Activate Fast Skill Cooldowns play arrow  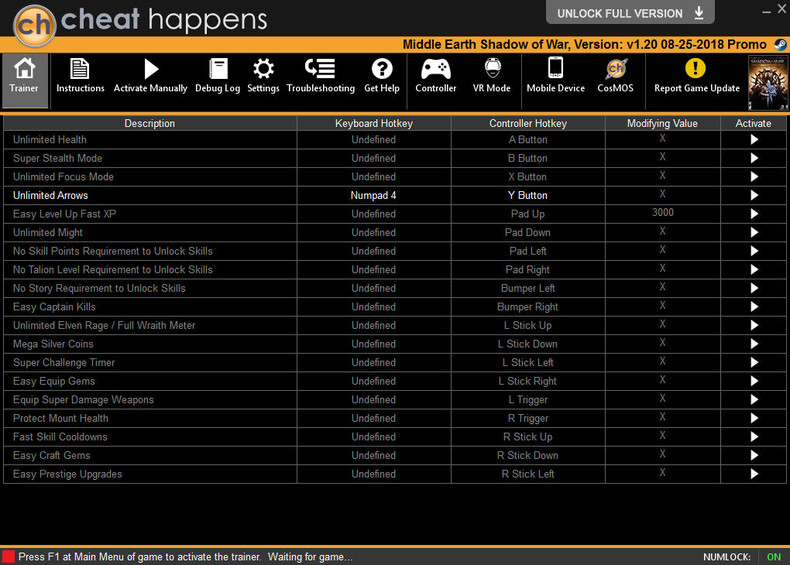point(754,437)
